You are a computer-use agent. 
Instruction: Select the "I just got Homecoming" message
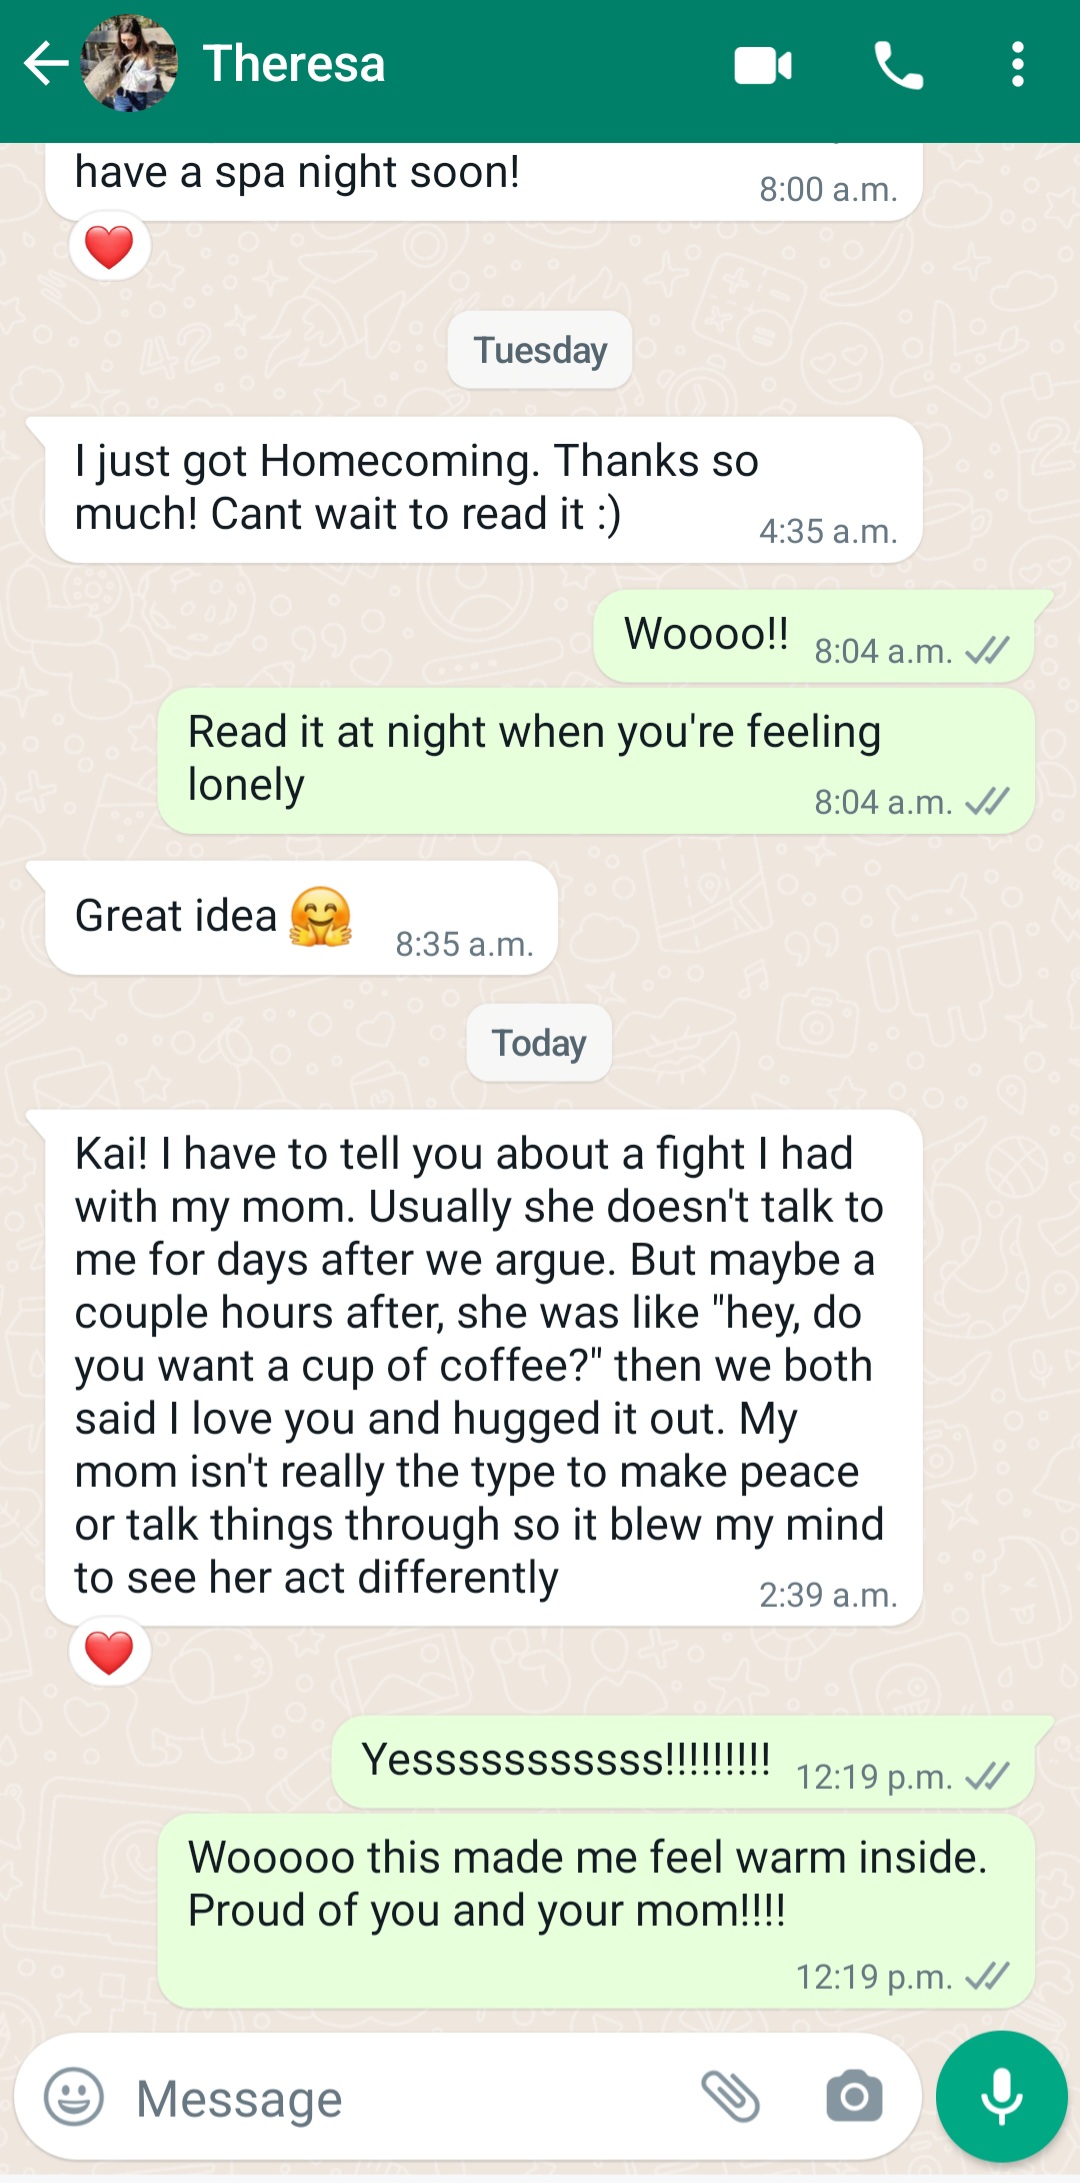click(484, 490)
